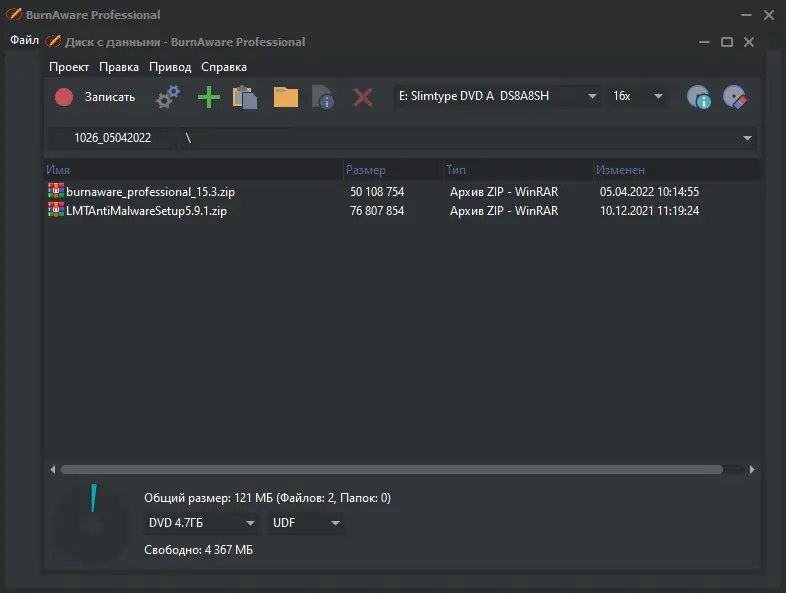Open the drive selector E: Slimtype DVD
This screenshot has height=593, width=786.
pyautogui.click(x=497, y=96)
